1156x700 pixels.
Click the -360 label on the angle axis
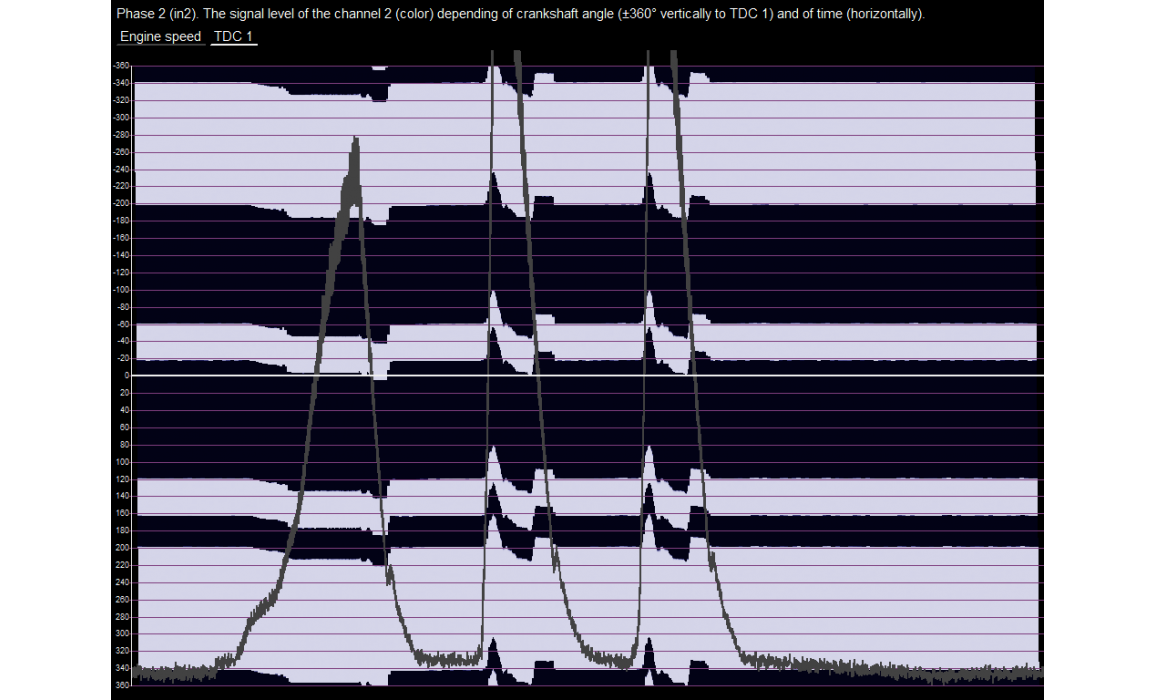[x=121, y=65]
